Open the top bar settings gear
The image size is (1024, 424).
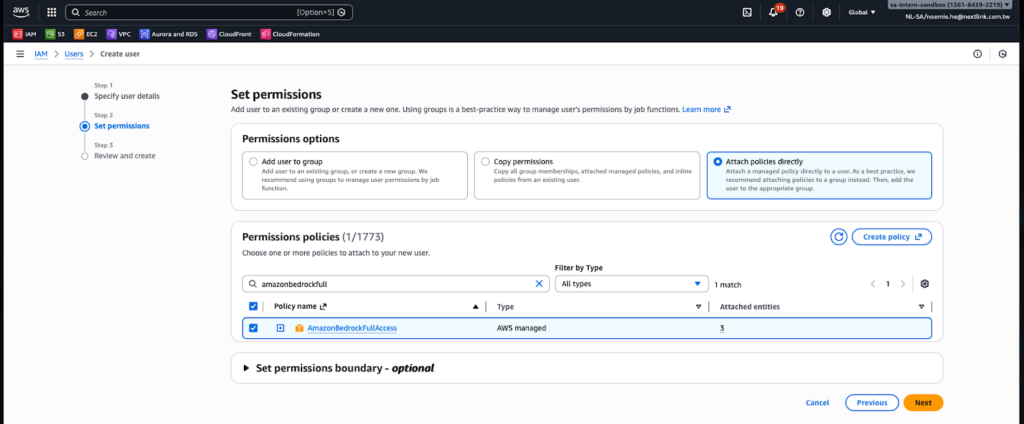826,12
